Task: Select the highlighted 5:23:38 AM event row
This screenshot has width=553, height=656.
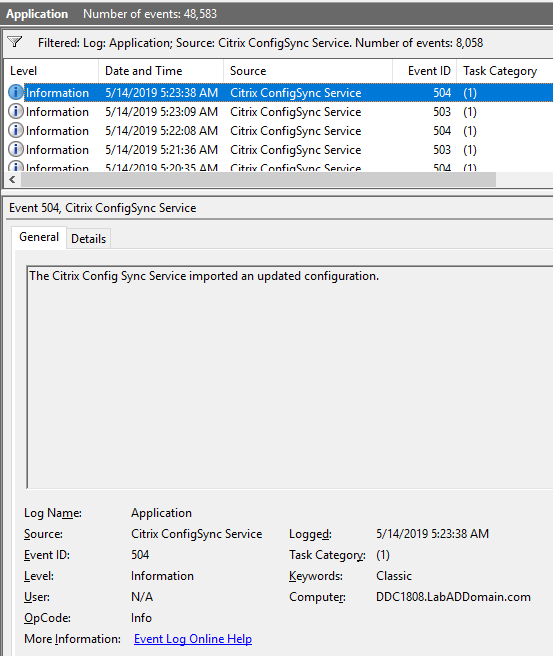Action: (278, 92)
